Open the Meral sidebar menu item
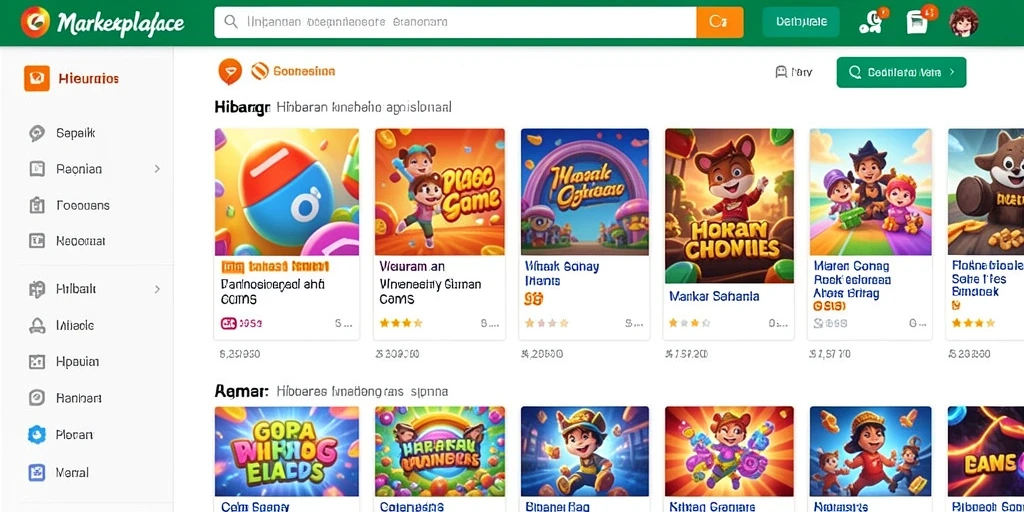This screenshot has width=1024, height=512. [x=59, y=472]
